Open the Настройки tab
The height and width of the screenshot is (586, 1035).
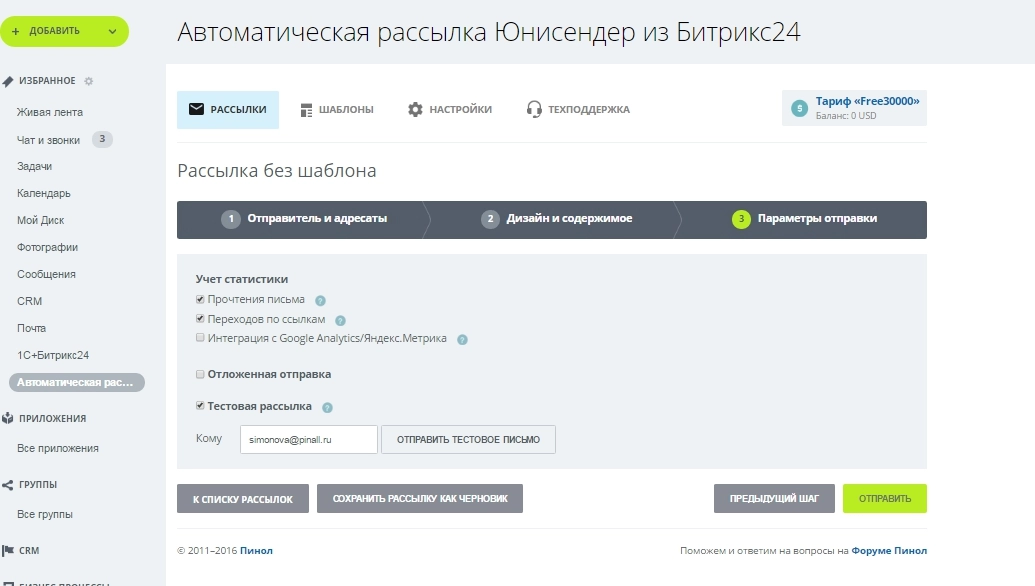(x=450, y=110)
